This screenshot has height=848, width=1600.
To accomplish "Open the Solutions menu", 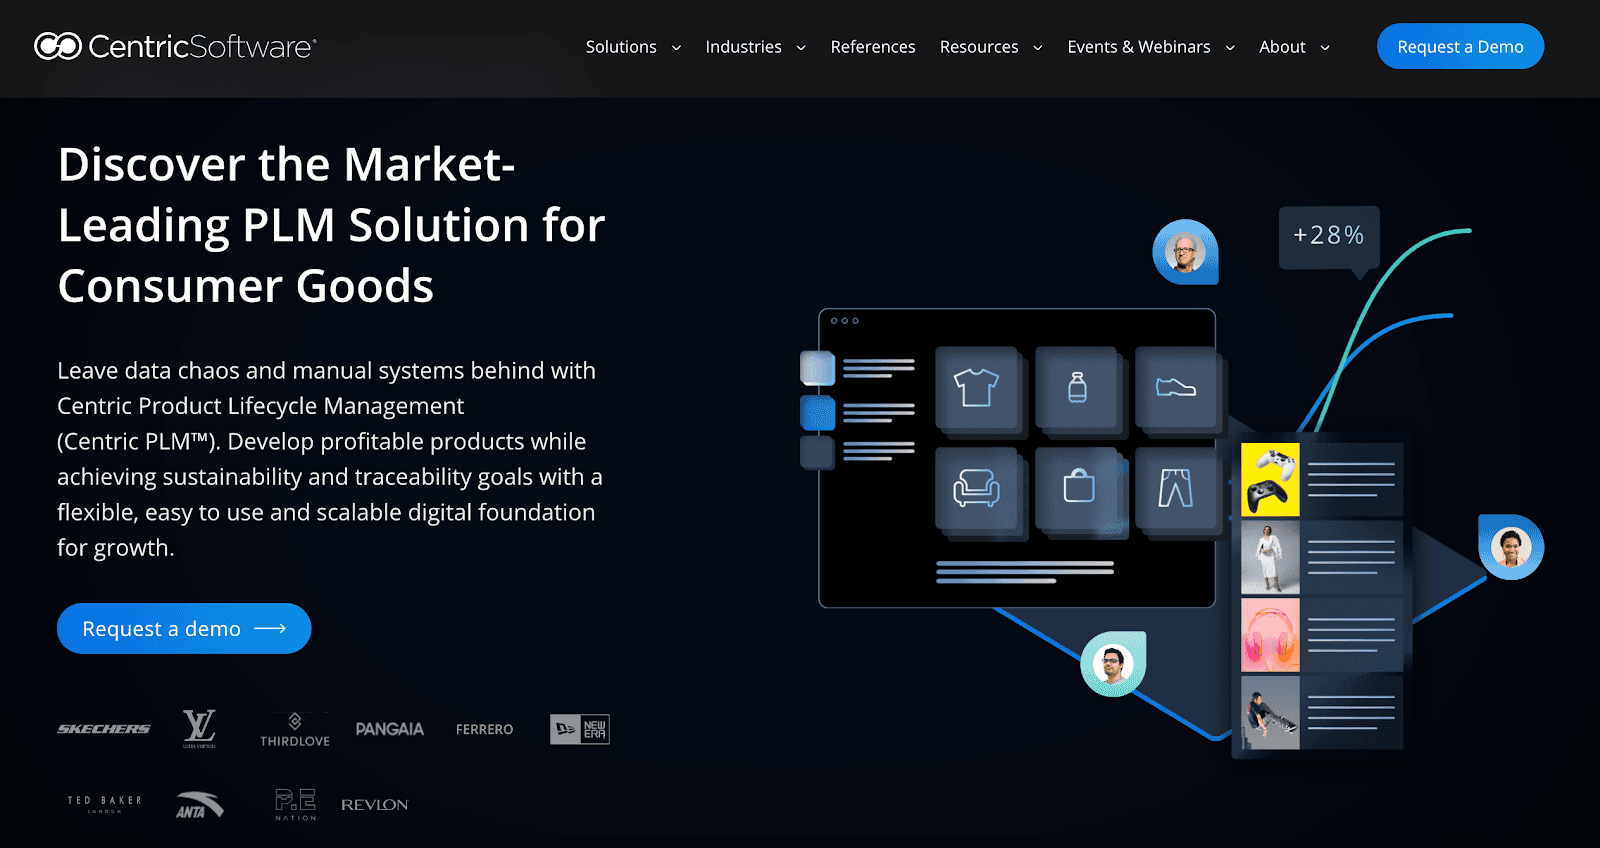I will point(621,47).
